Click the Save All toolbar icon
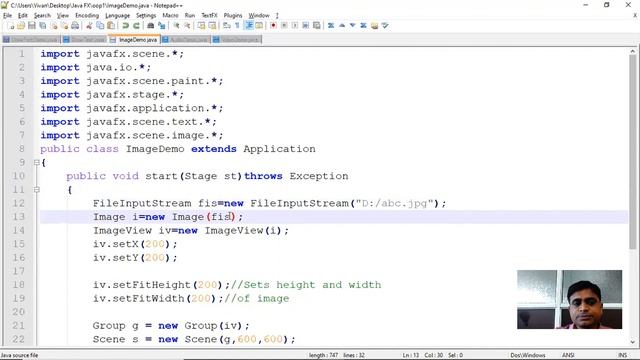 pos(42,26)
